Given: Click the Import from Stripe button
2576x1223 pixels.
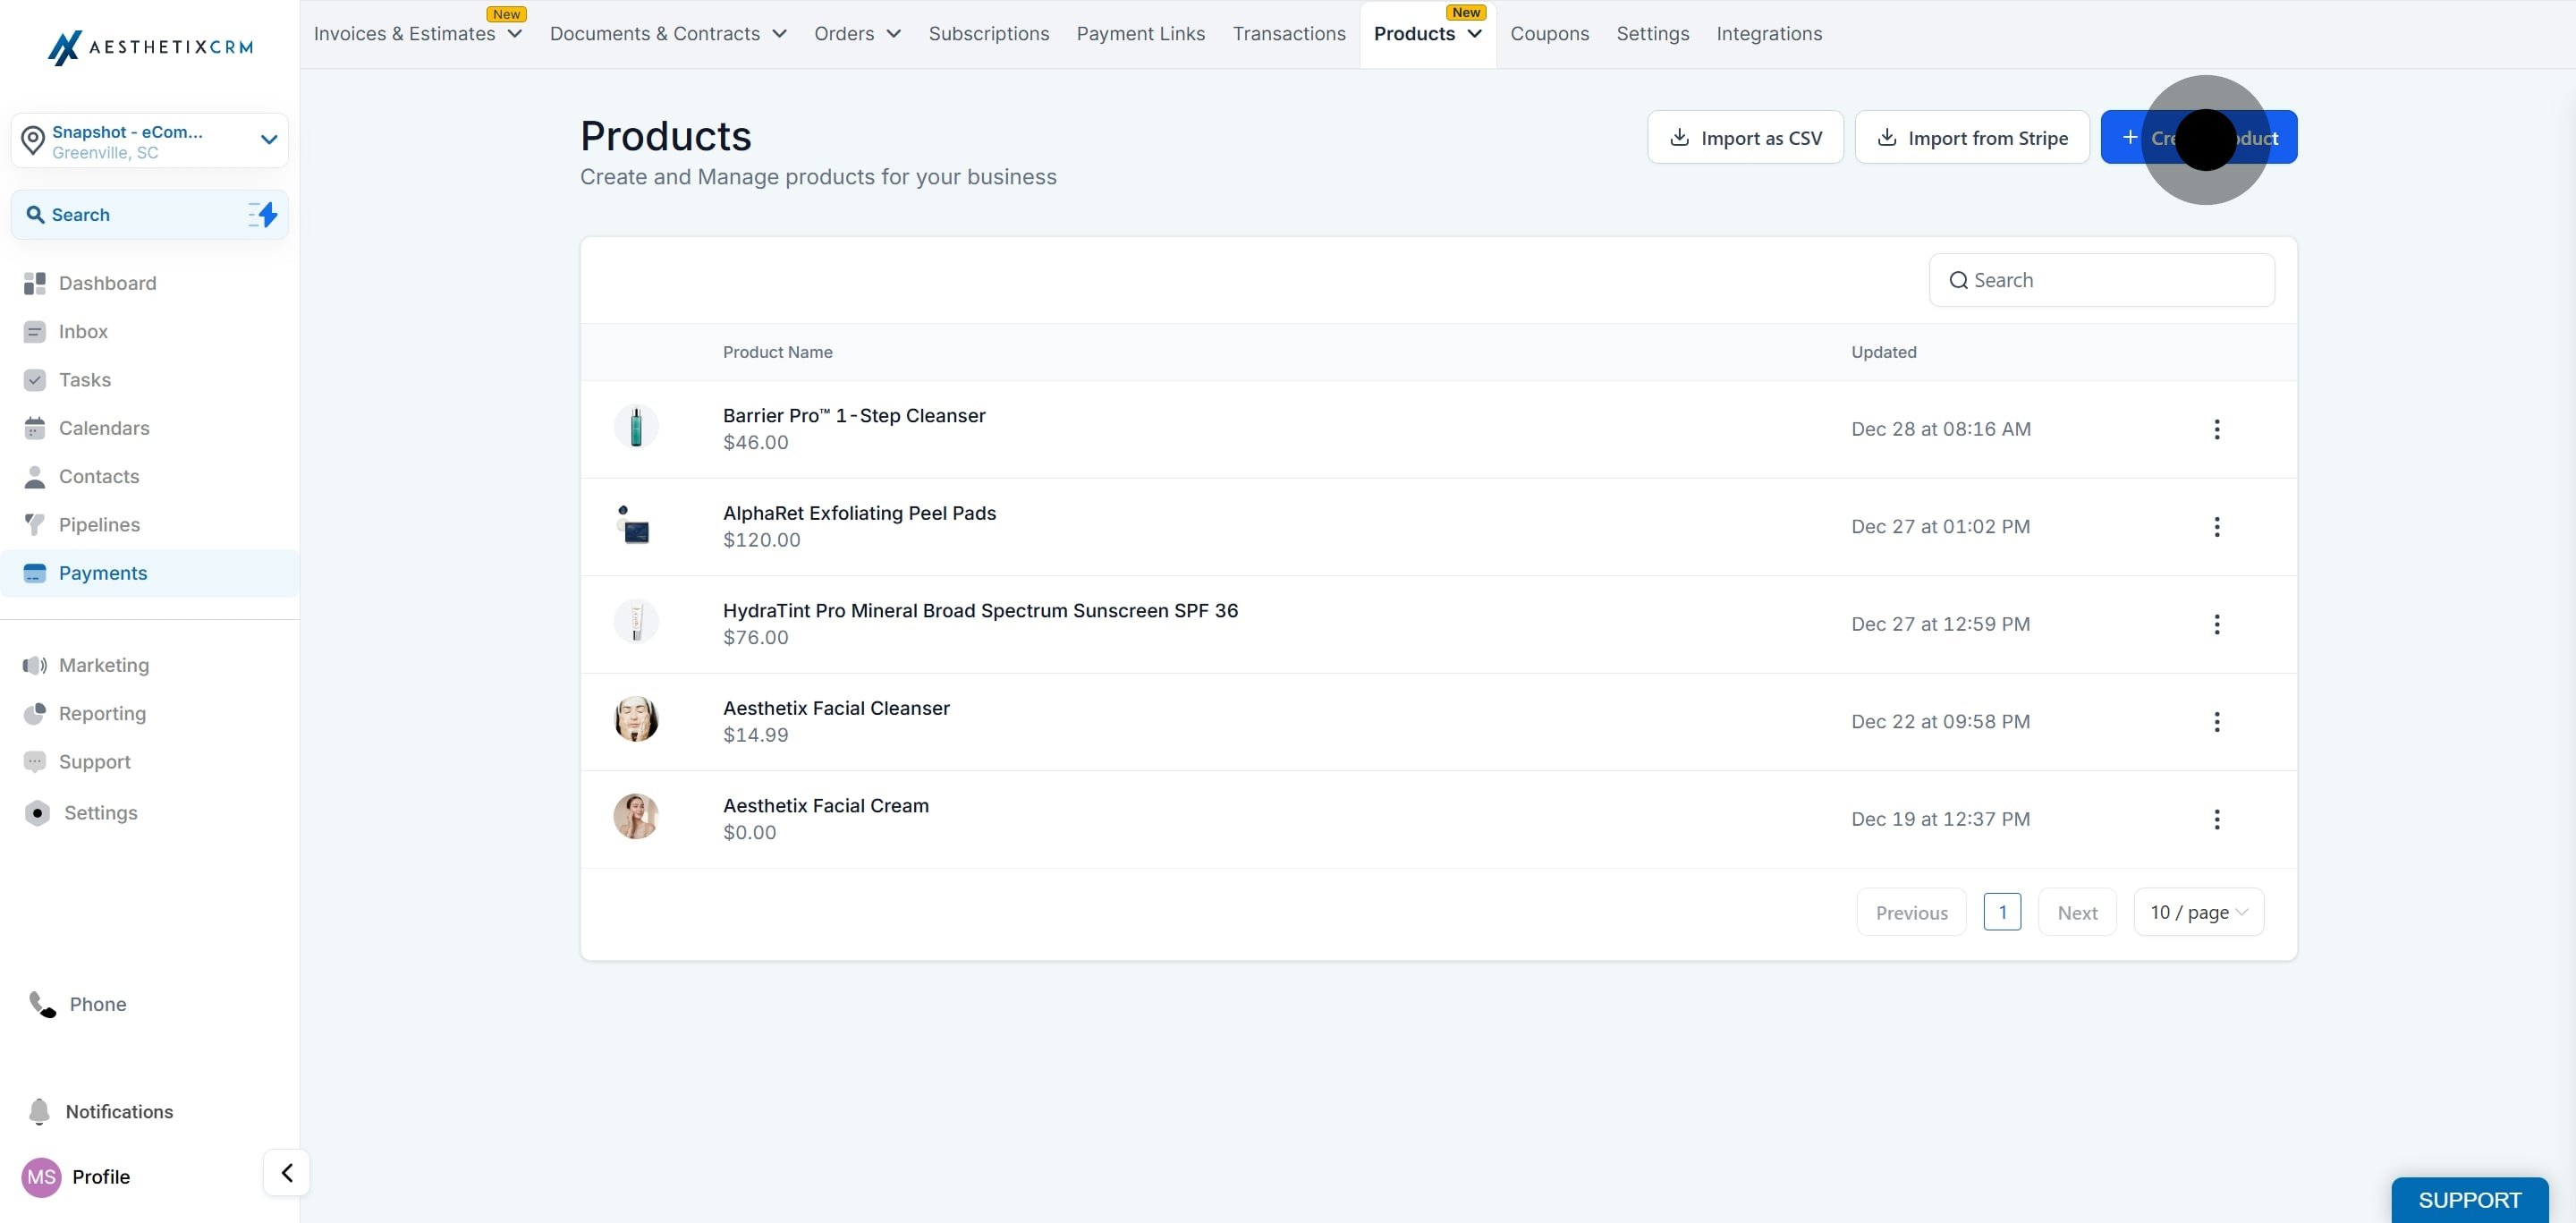Looking at the screenshot, I should [1971, 137].
